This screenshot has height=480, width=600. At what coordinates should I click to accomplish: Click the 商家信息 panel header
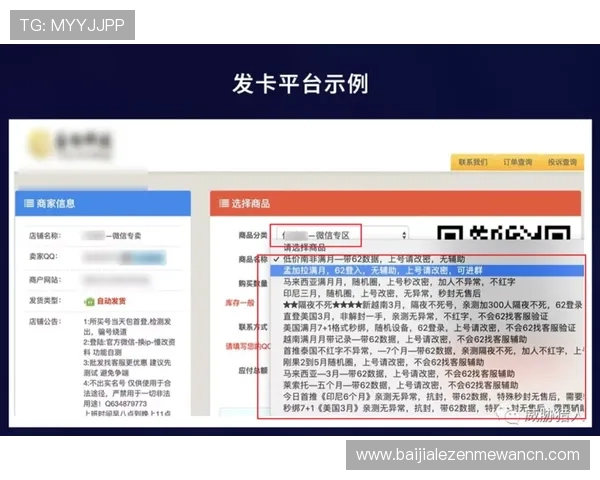pyautogui.click(x=103, y=203)
